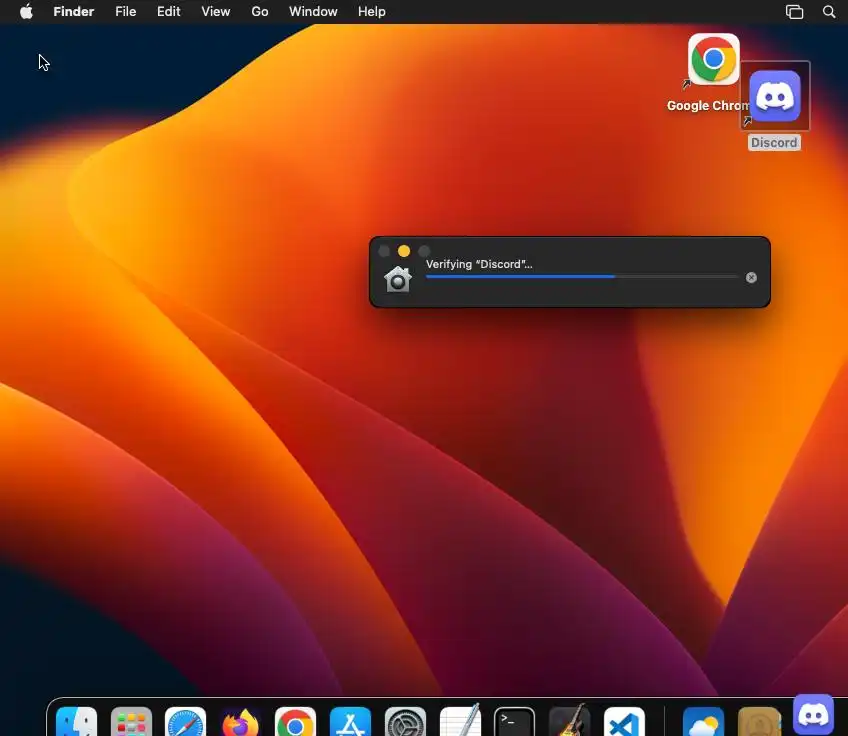The width and height of the screenshot is (848, 736).
Task: Open the Weather app in the Dock
Action: 703,721
